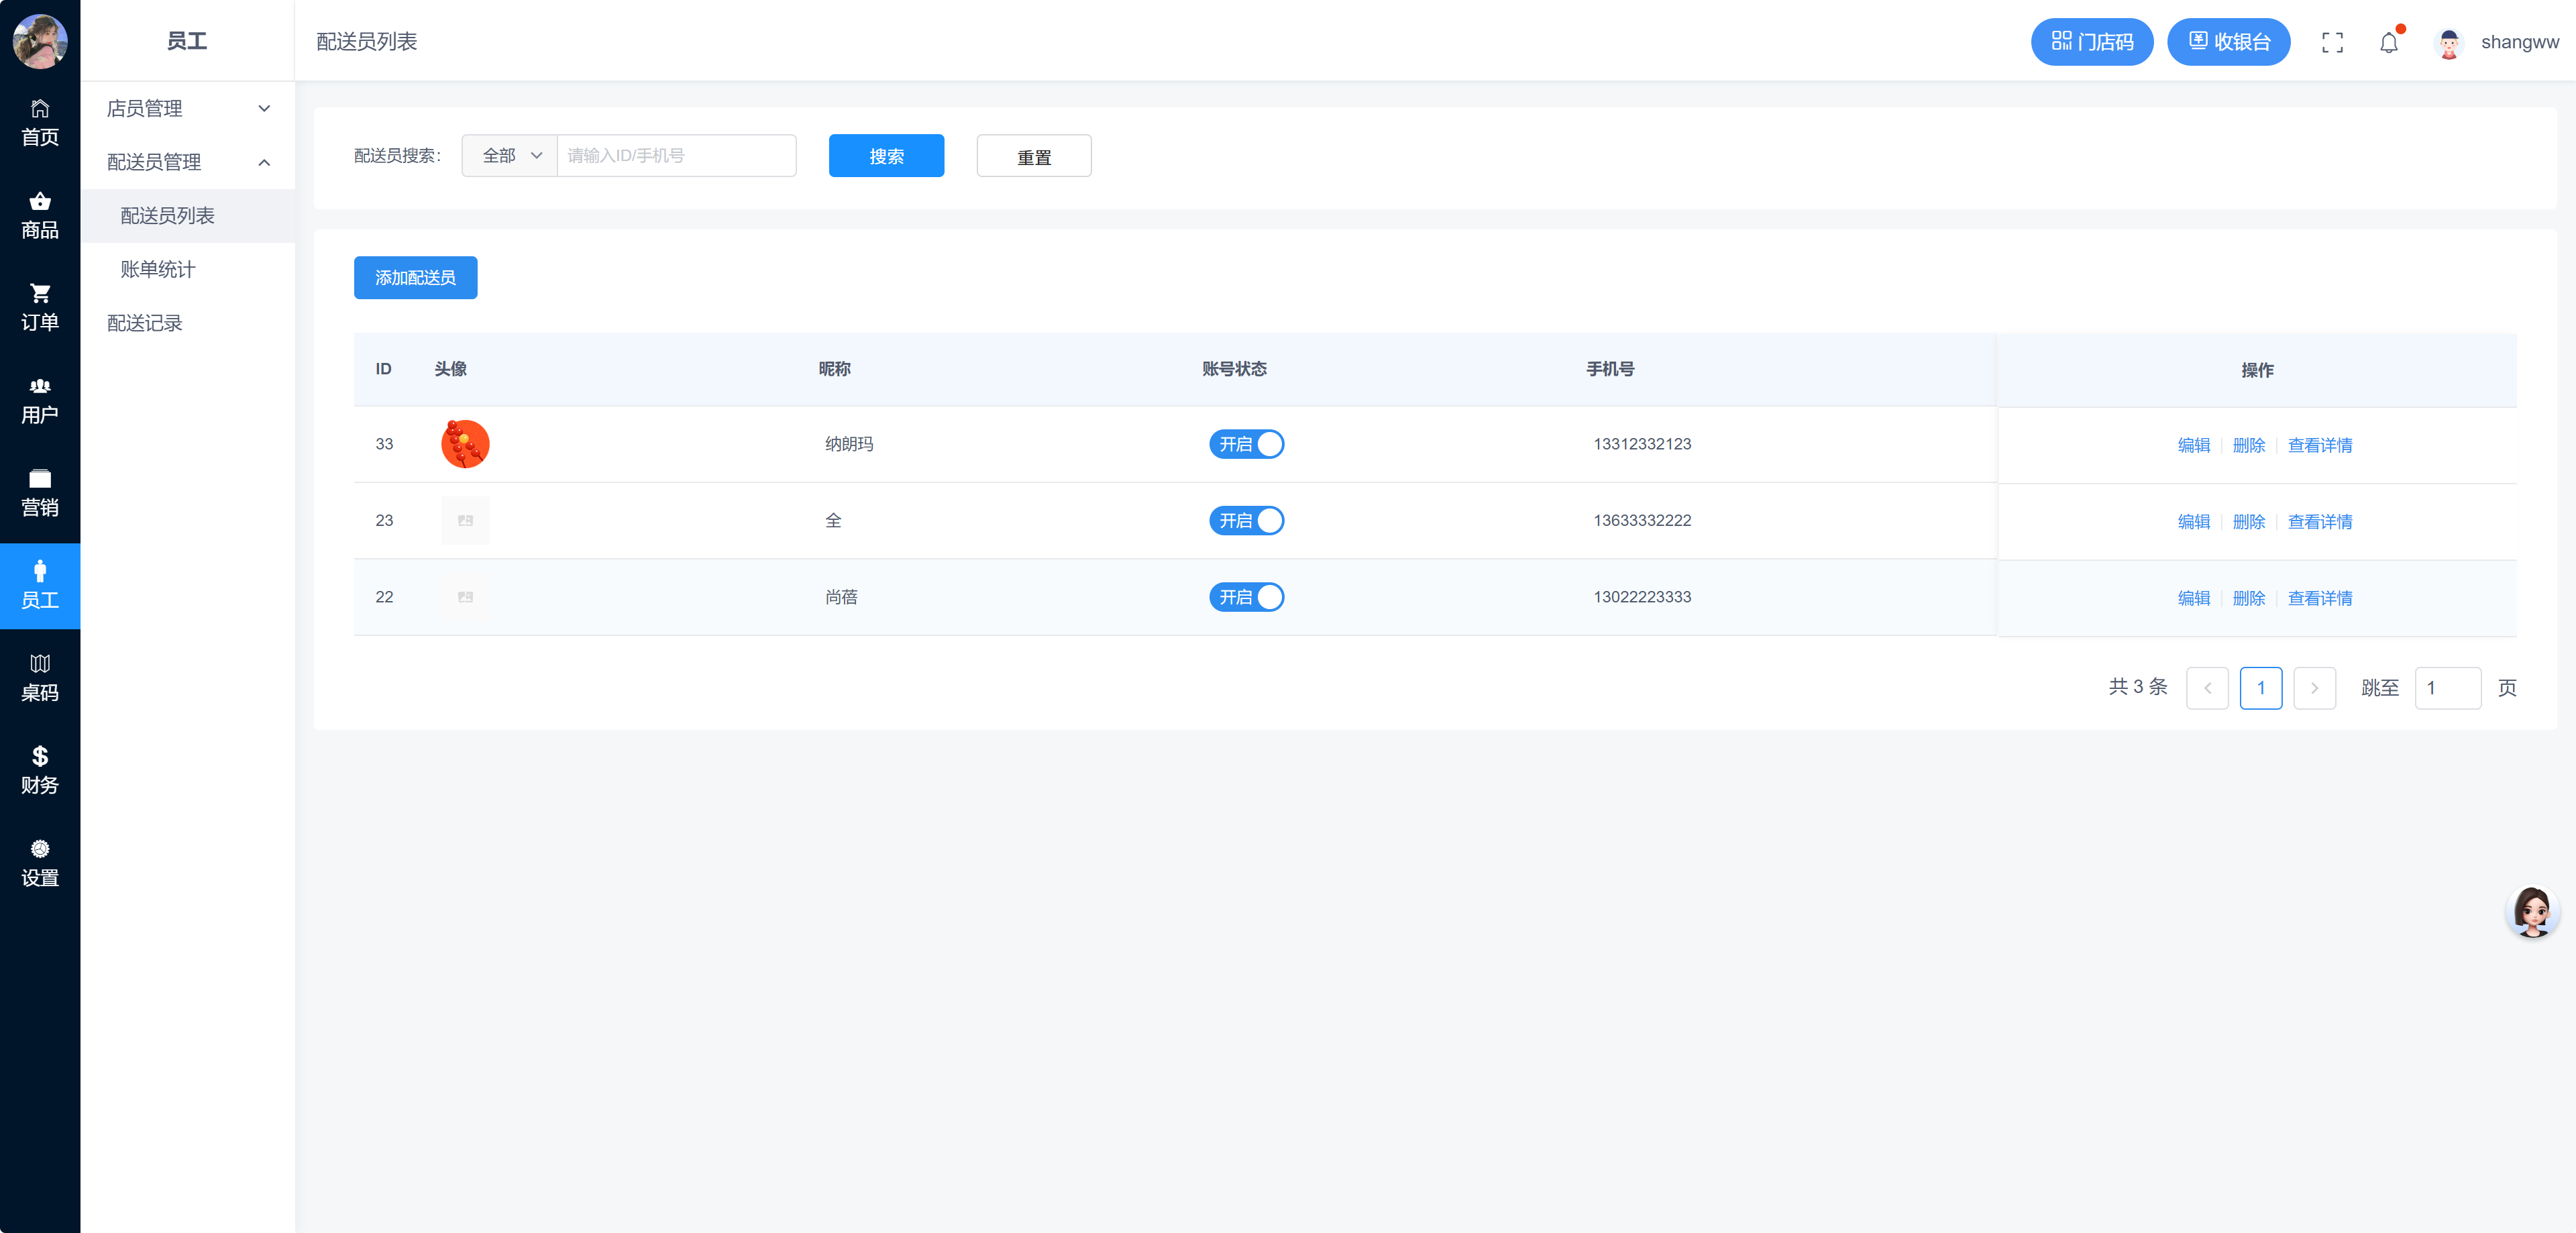Disable account status for 纳朗玛
Image resolution: width=2576 pixels, height=1233 pixels.
(1246, 444)
